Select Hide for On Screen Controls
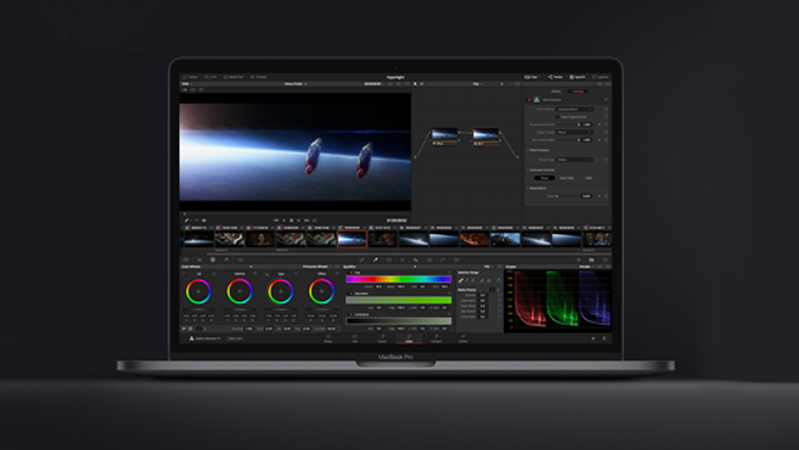 pos(589,178)
